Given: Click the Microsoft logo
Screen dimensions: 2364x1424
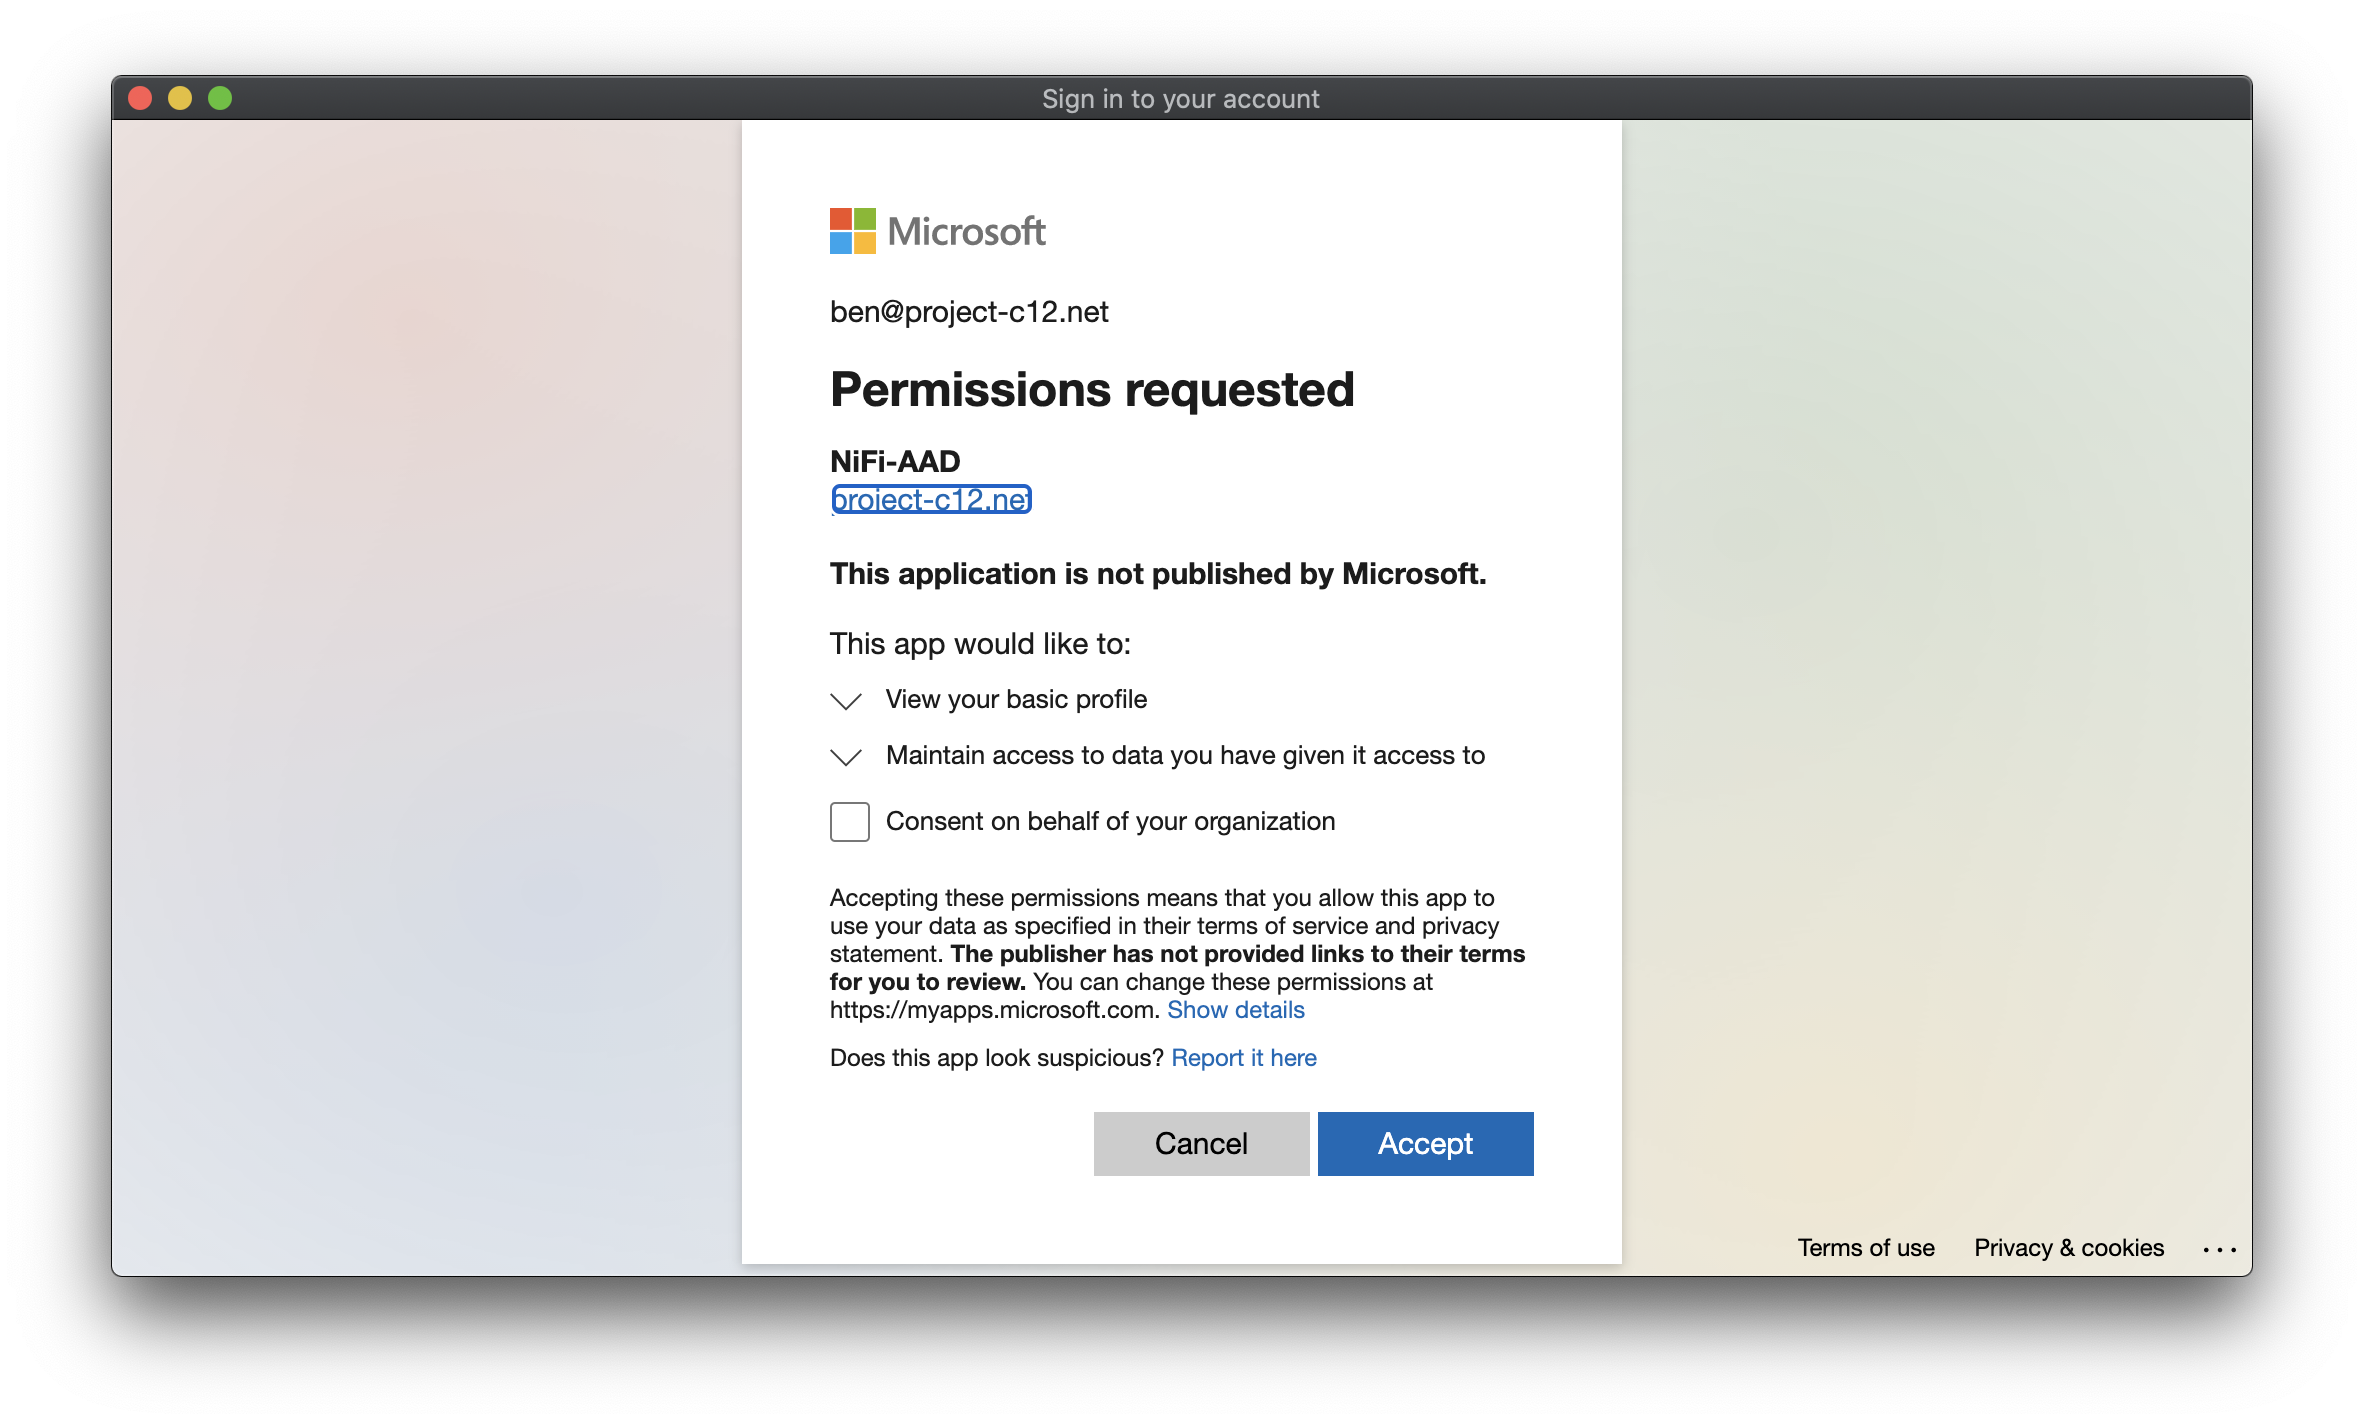Looking at the screenshot, I should [x=938, y=231].
